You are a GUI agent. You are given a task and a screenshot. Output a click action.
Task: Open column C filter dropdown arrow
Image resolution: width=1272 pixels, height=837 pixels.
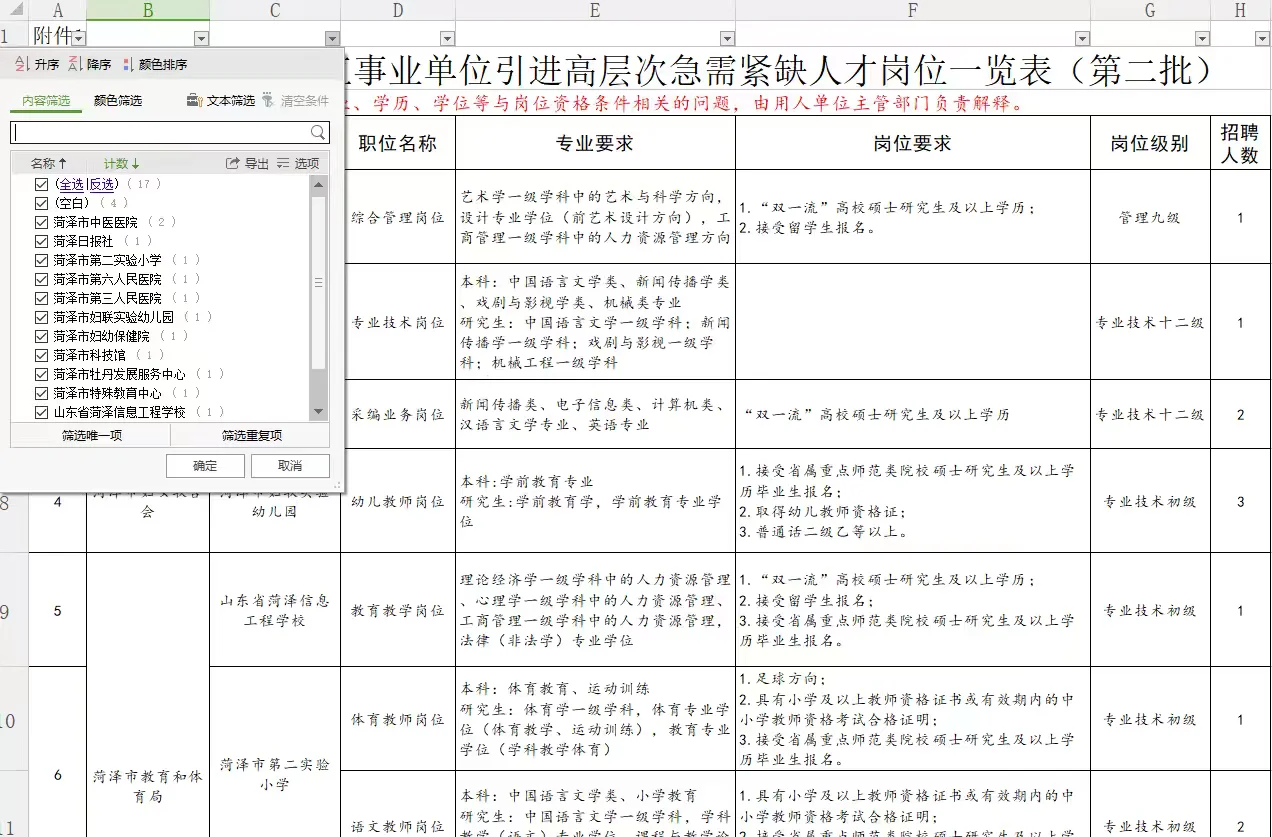coord(332,38)
